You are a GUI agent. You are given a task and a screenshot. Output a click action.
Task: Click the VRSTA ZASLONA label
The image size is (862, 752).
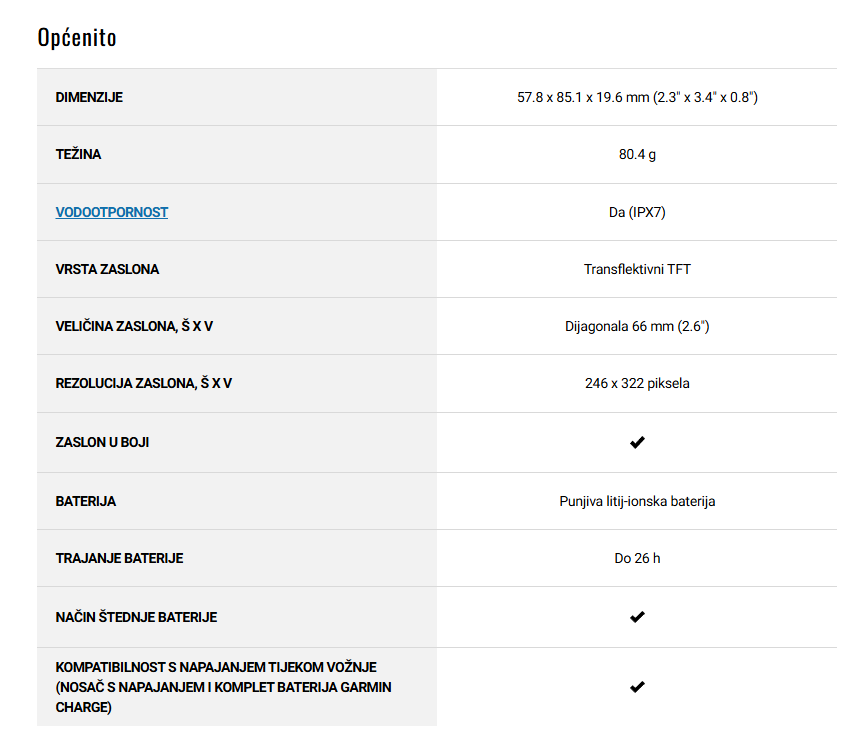[x=107, y=269]
